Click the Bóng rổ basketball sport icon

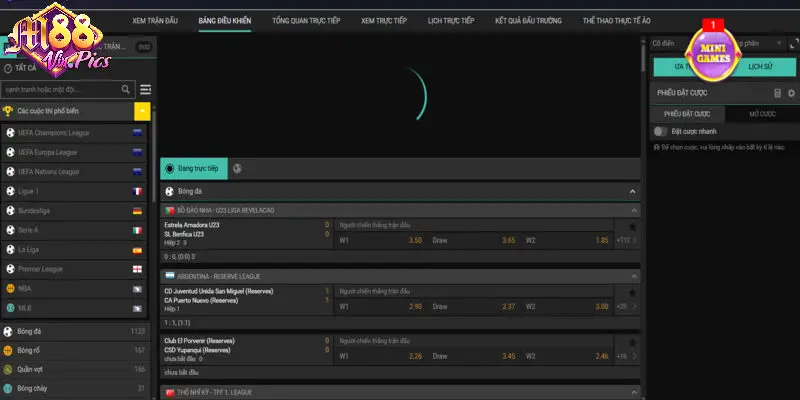coord(9,350)
